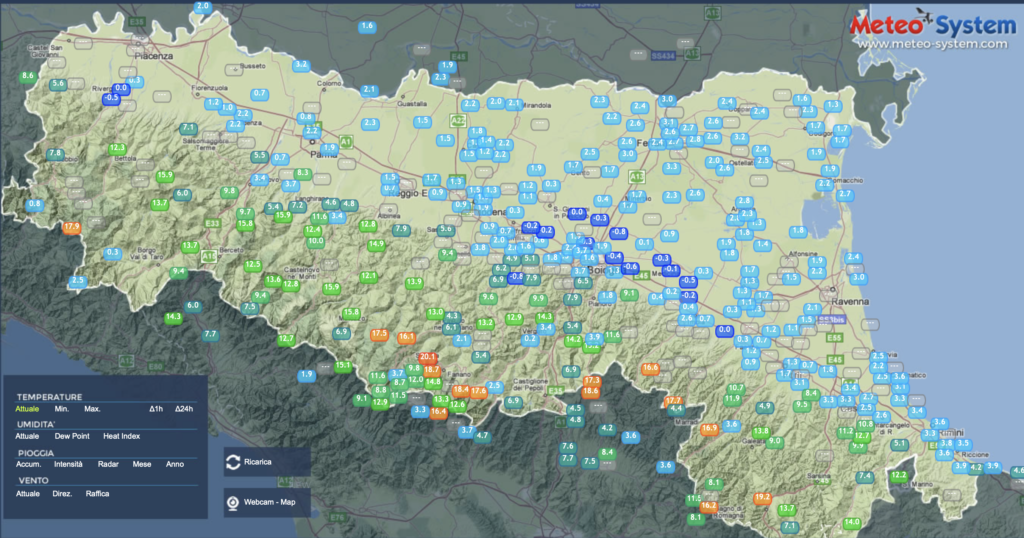
Task: Choose Intensità under Pioggia
Action: (70, 464)
